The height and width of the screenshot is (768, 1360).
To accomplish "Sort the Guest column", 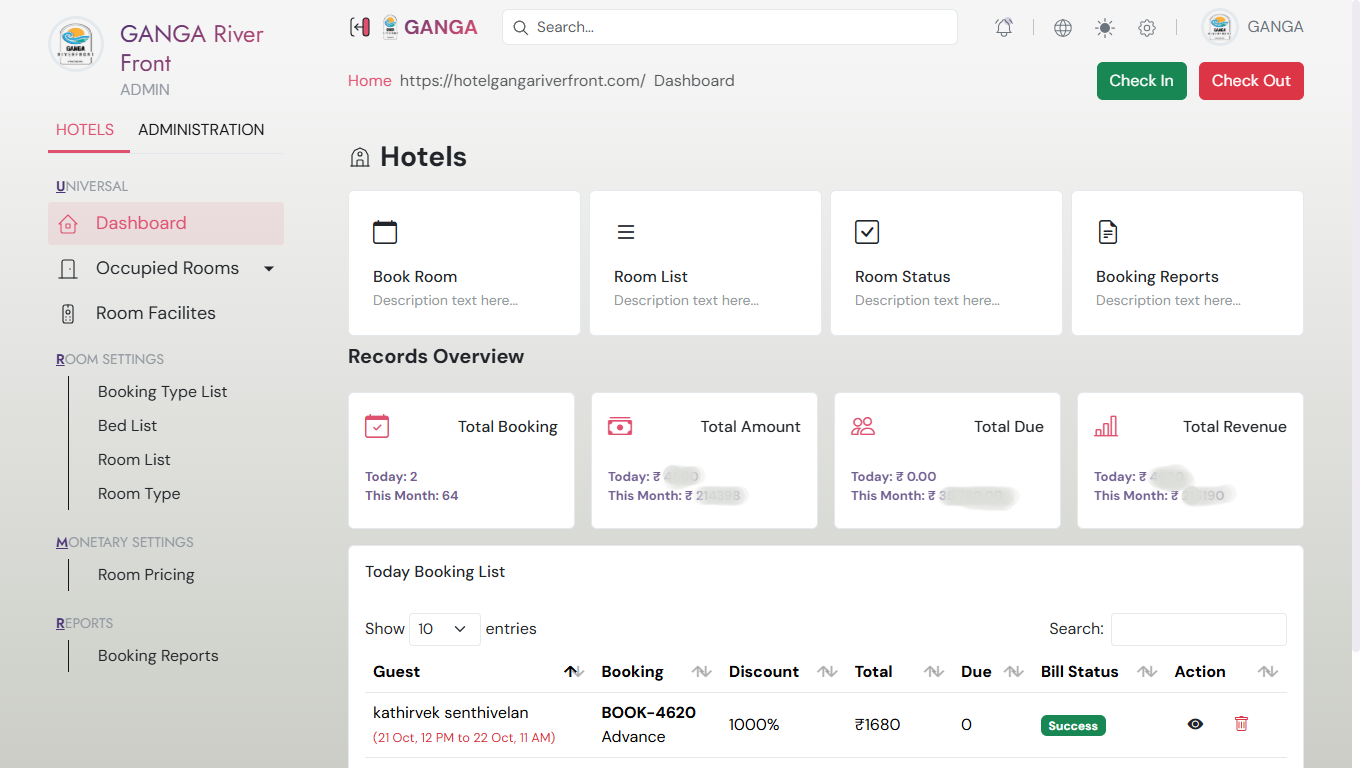I will 573,671.
